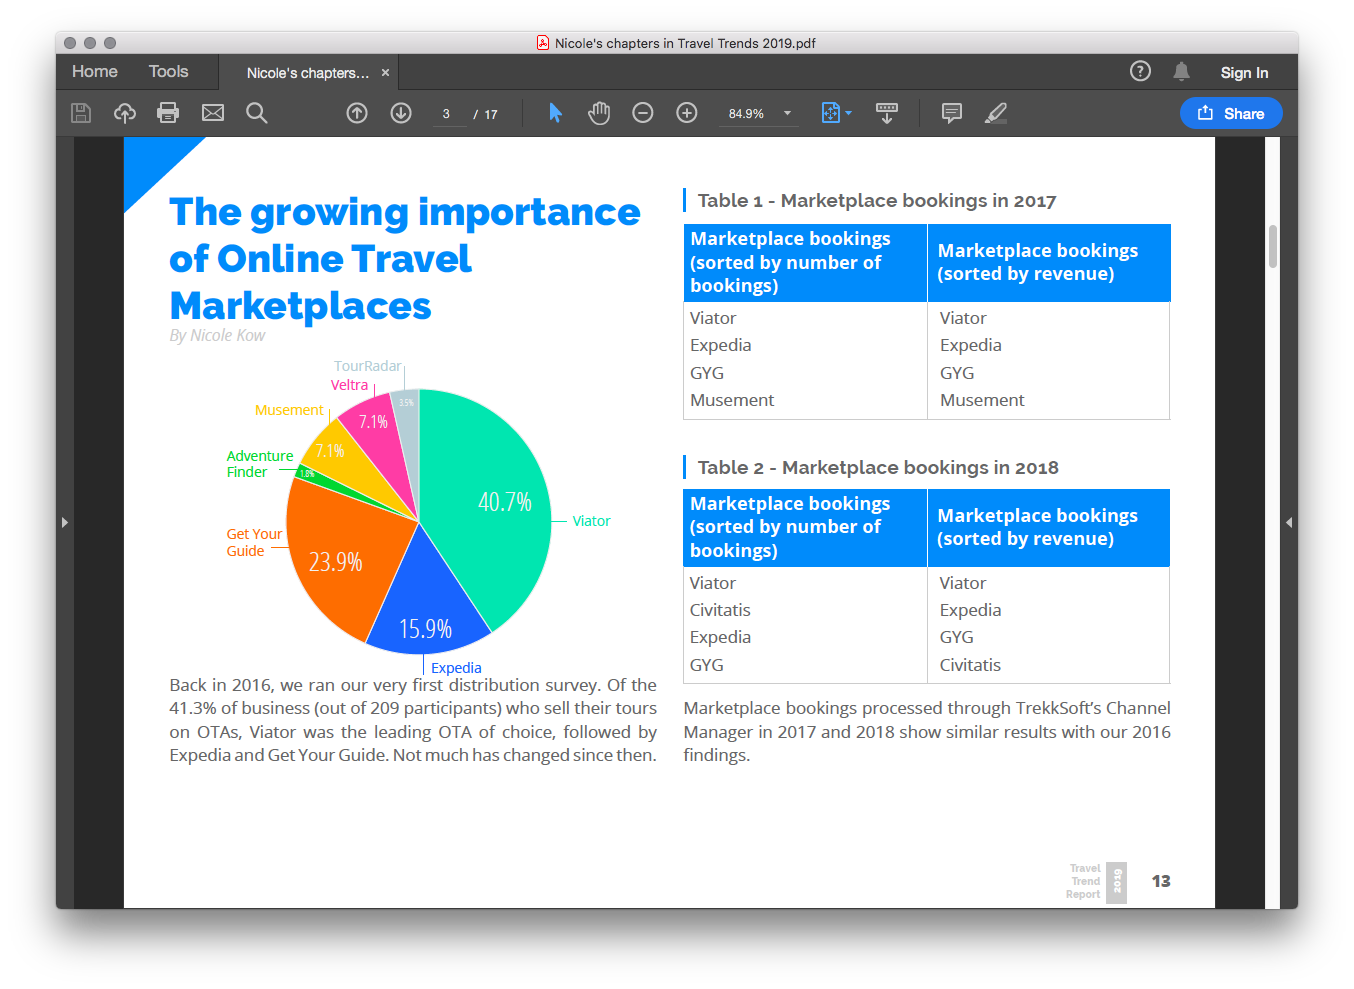Close the Nicole's chapters tab

[x=385, y=73]
